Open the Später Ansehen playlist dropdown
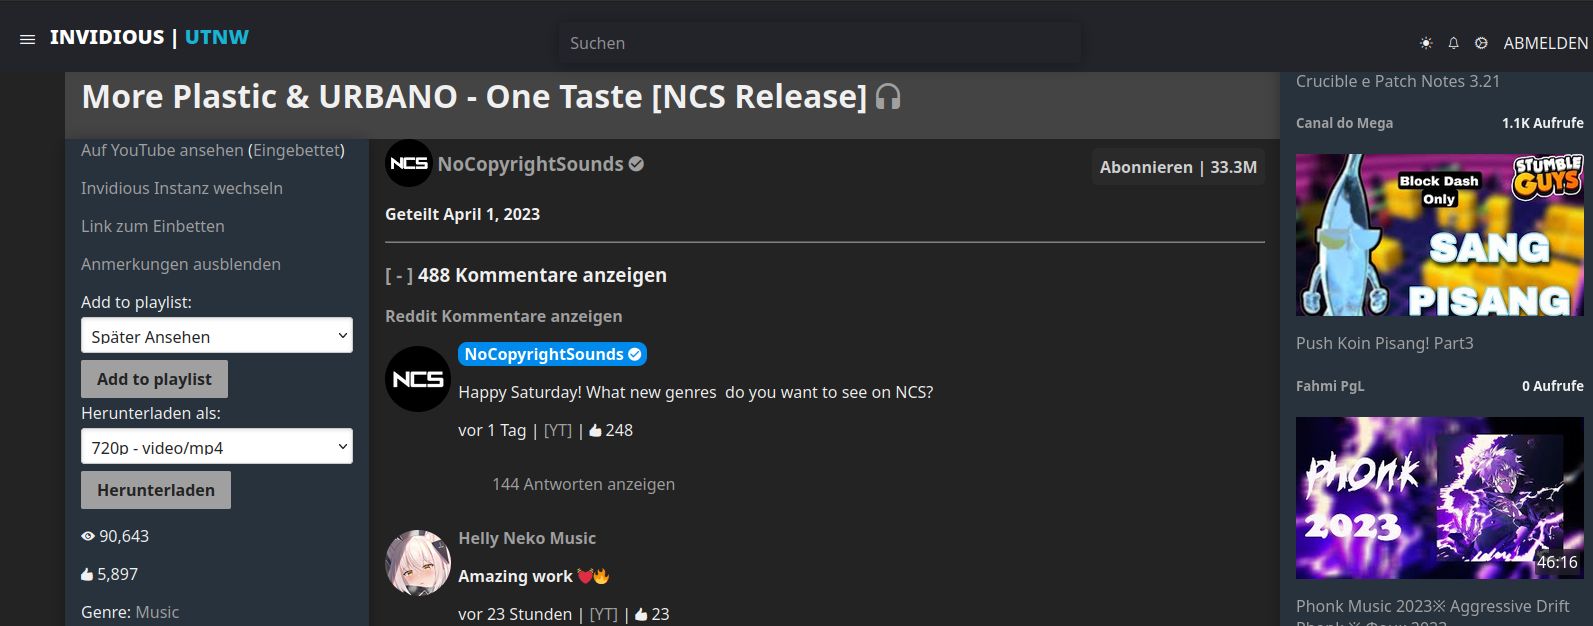 click(217, 336)
